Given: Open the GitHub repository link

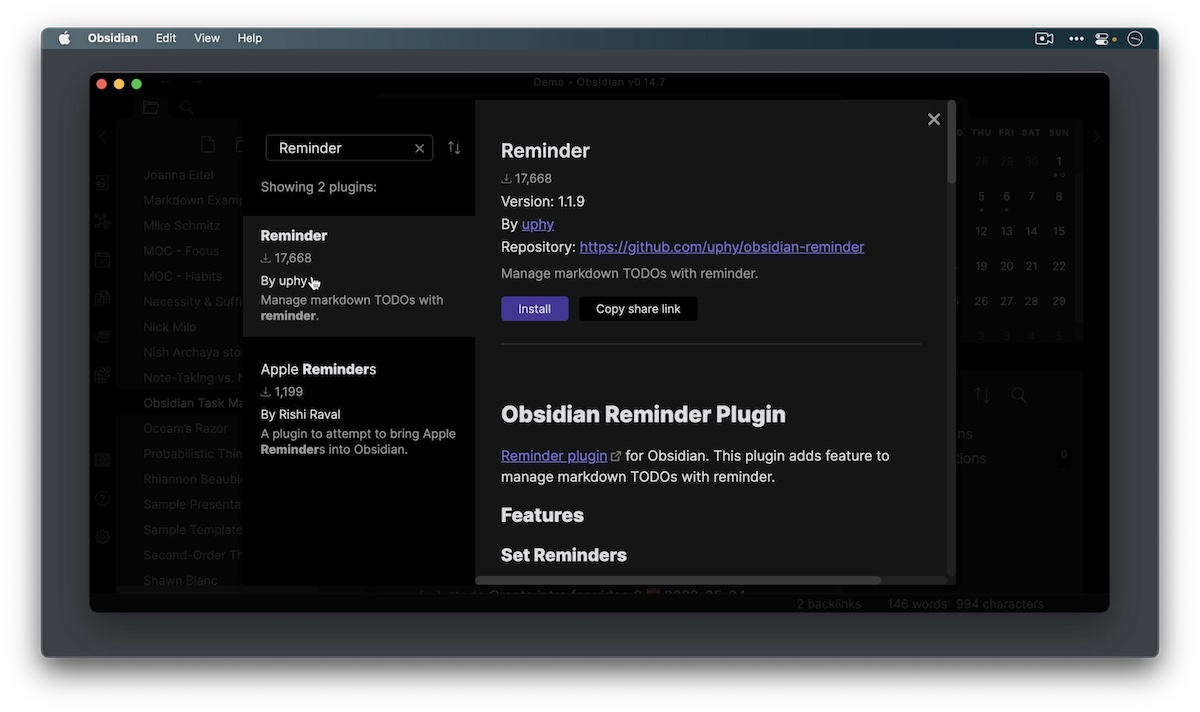Looking at the screenshot, I should [722, 247].
